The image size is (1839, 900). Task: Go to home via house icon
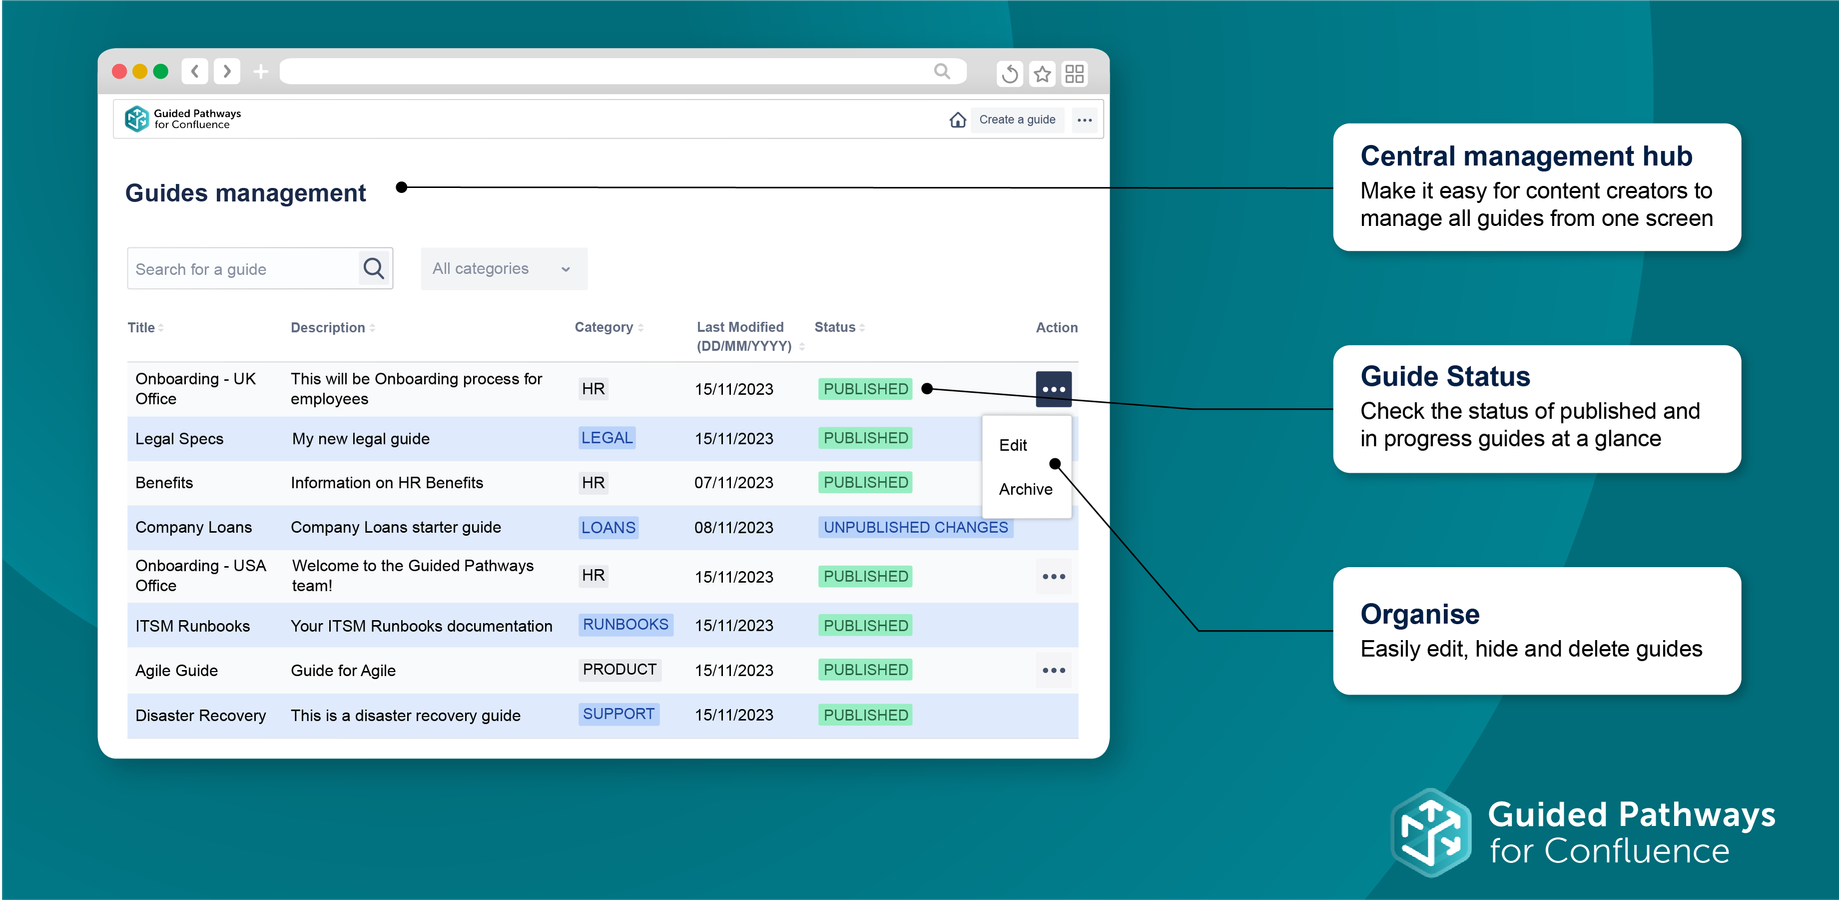click(958, 120)
